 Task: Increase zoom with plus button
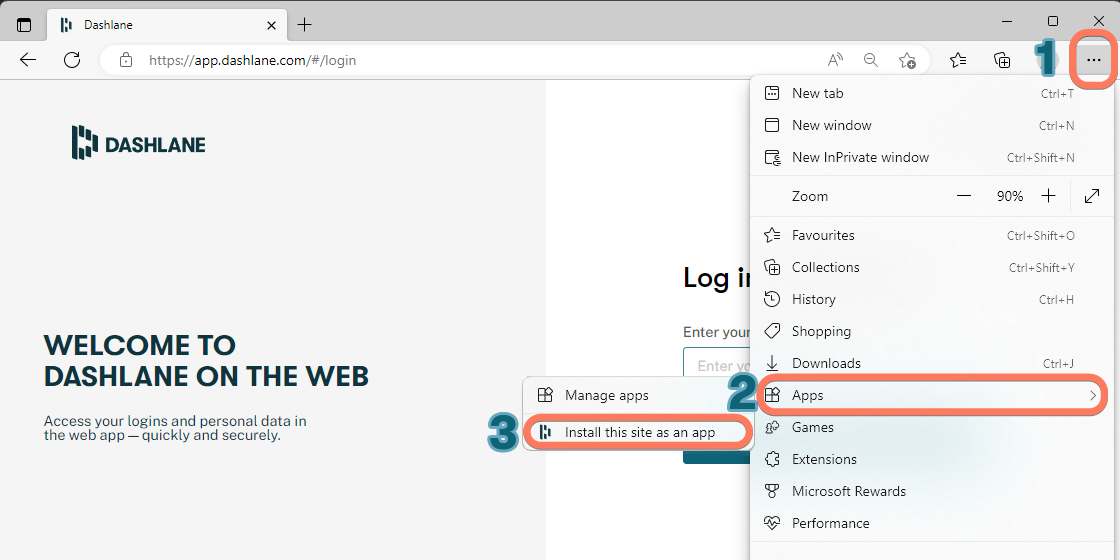pos(1049,196)
